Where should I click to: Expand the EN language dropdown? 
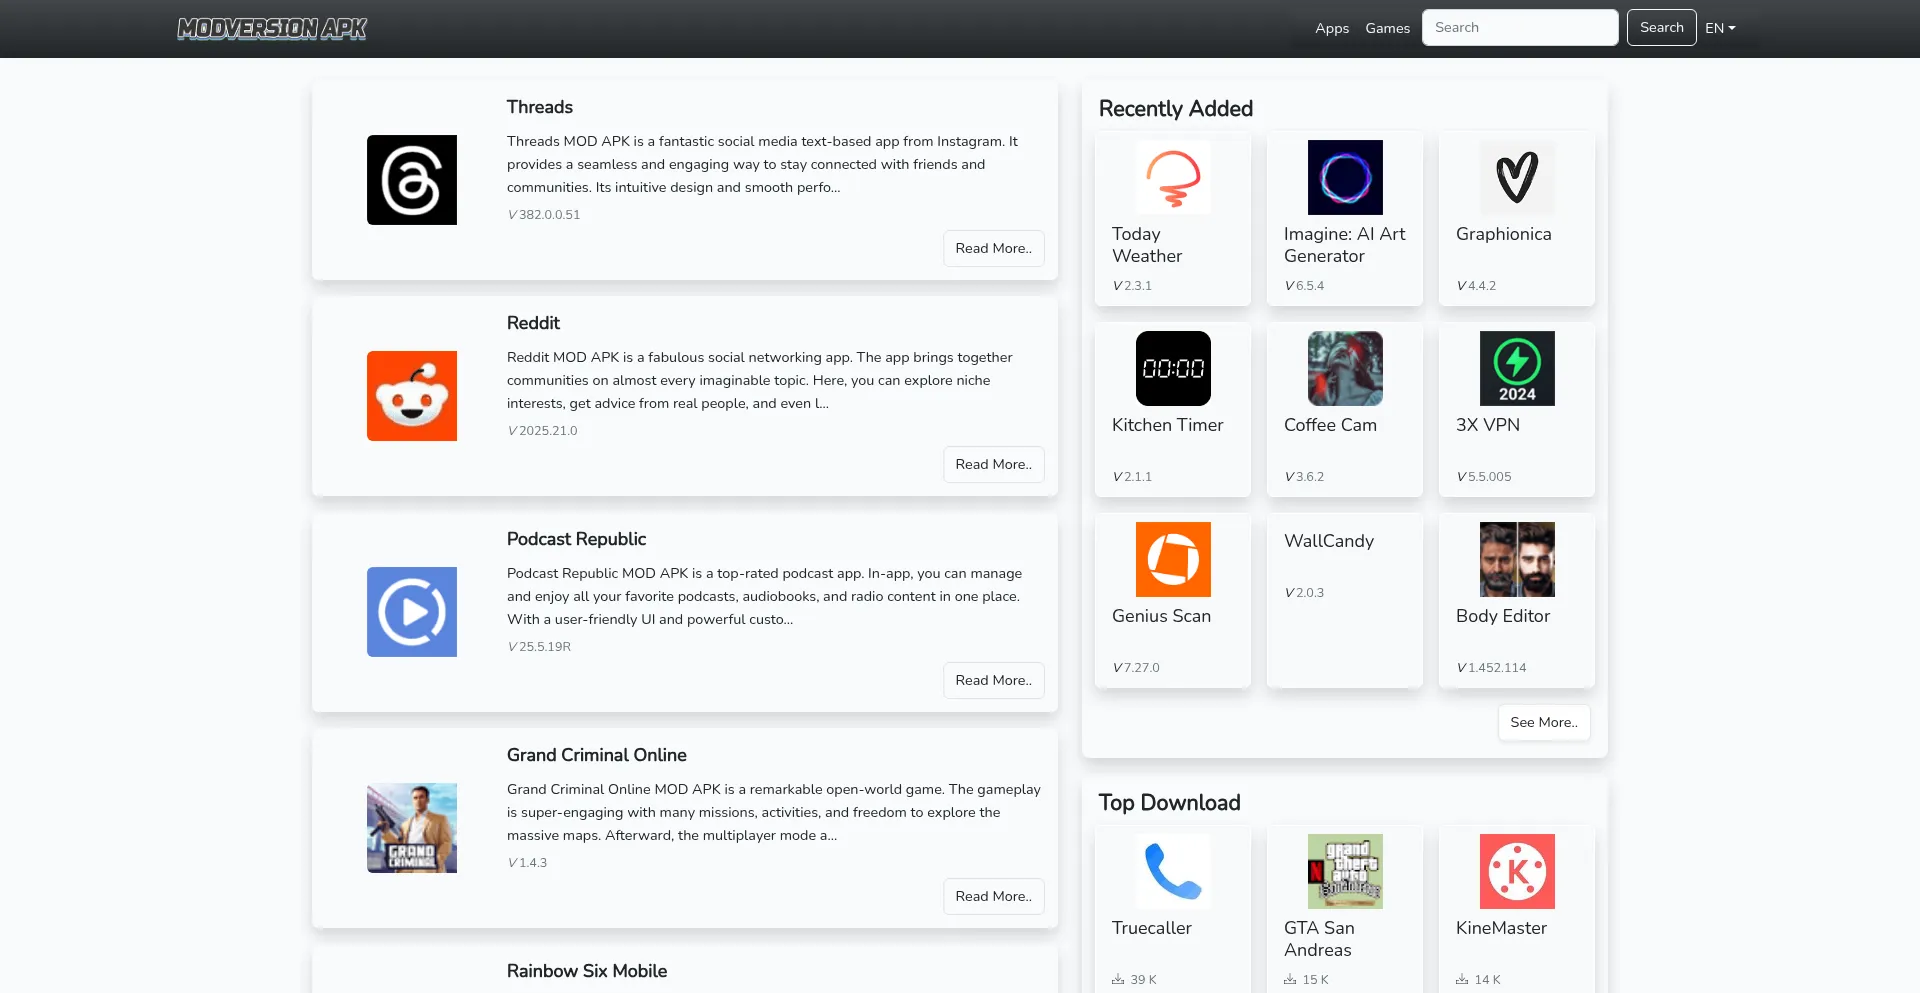click(1720, 28)
